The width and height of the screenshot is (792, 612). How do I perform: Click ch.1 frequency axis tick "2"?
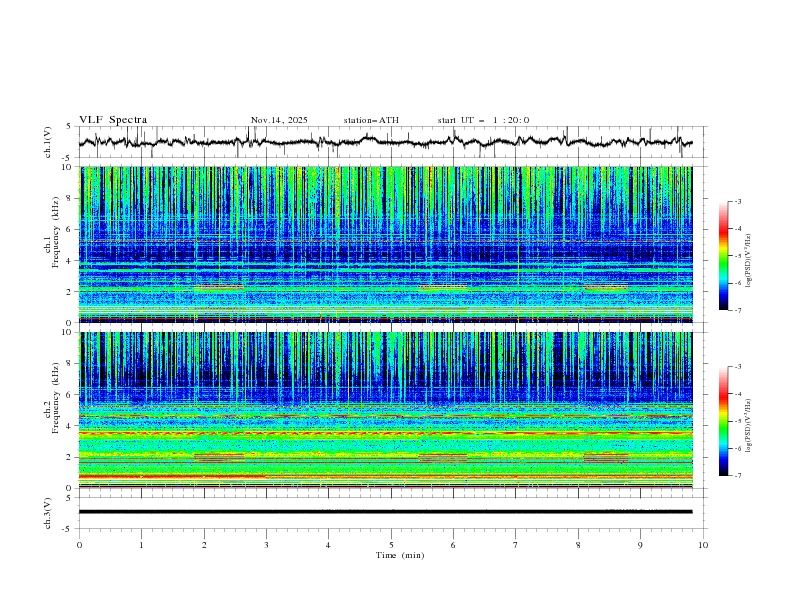71,291
